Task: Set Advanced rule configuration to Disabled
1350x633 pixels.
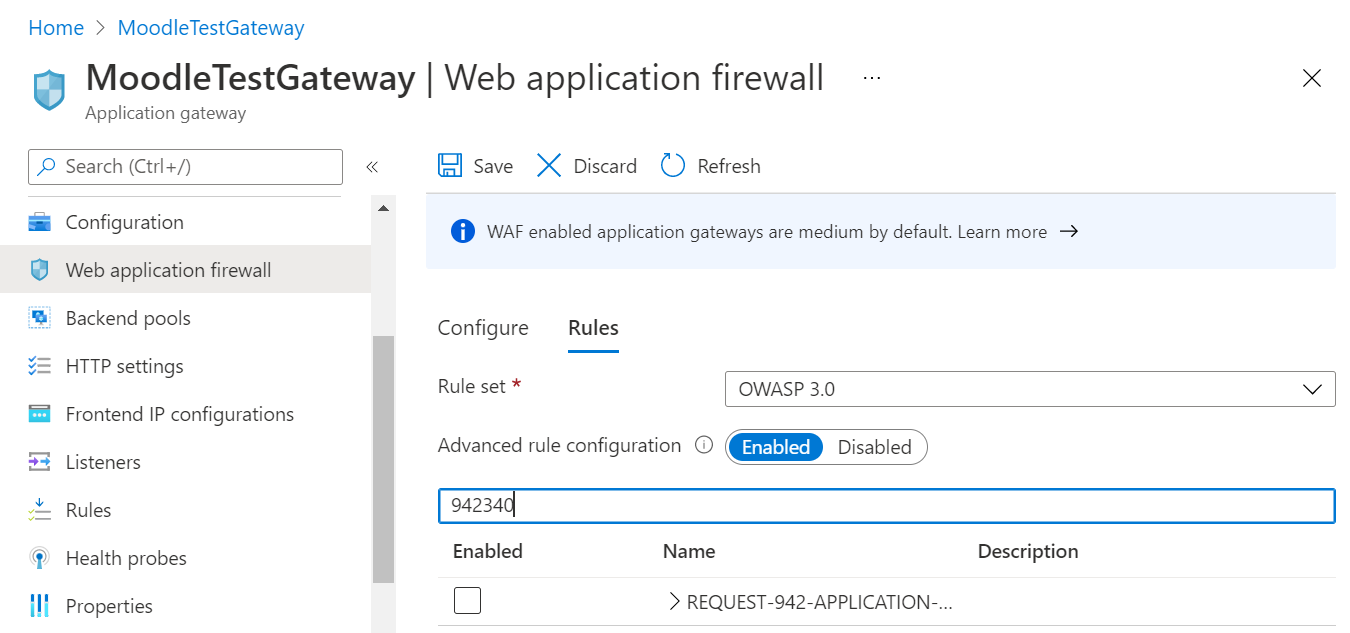Action: click(874, 447)
